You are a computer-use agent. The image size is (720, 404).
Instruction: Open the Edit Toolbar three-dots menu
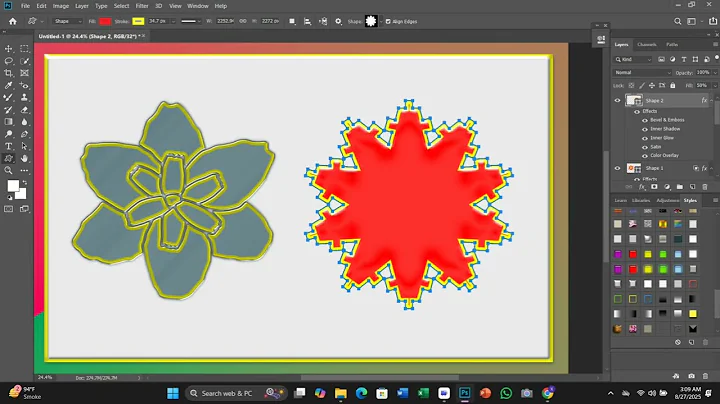(24, 171)
